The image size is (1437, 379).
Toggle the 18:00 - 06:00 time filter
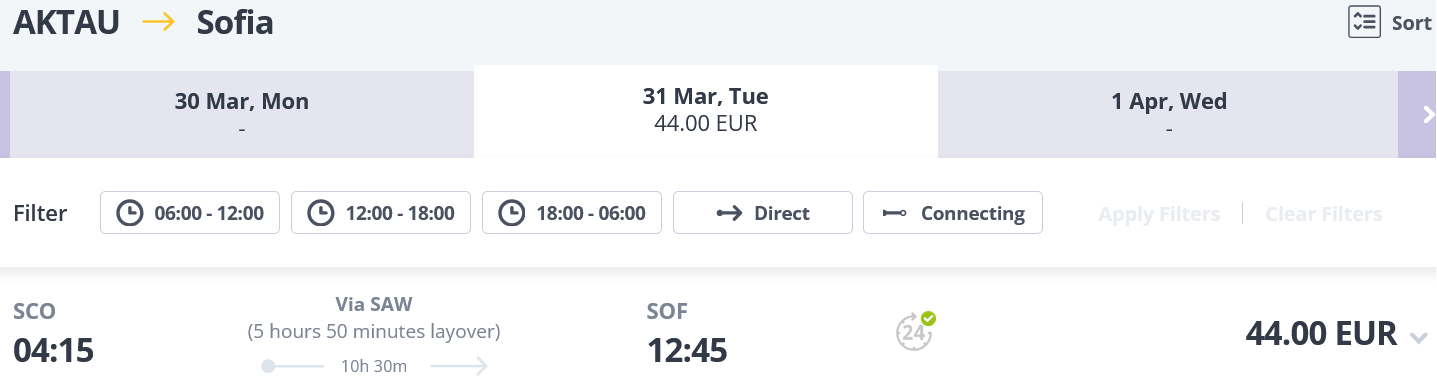click(x=572, y=213)
